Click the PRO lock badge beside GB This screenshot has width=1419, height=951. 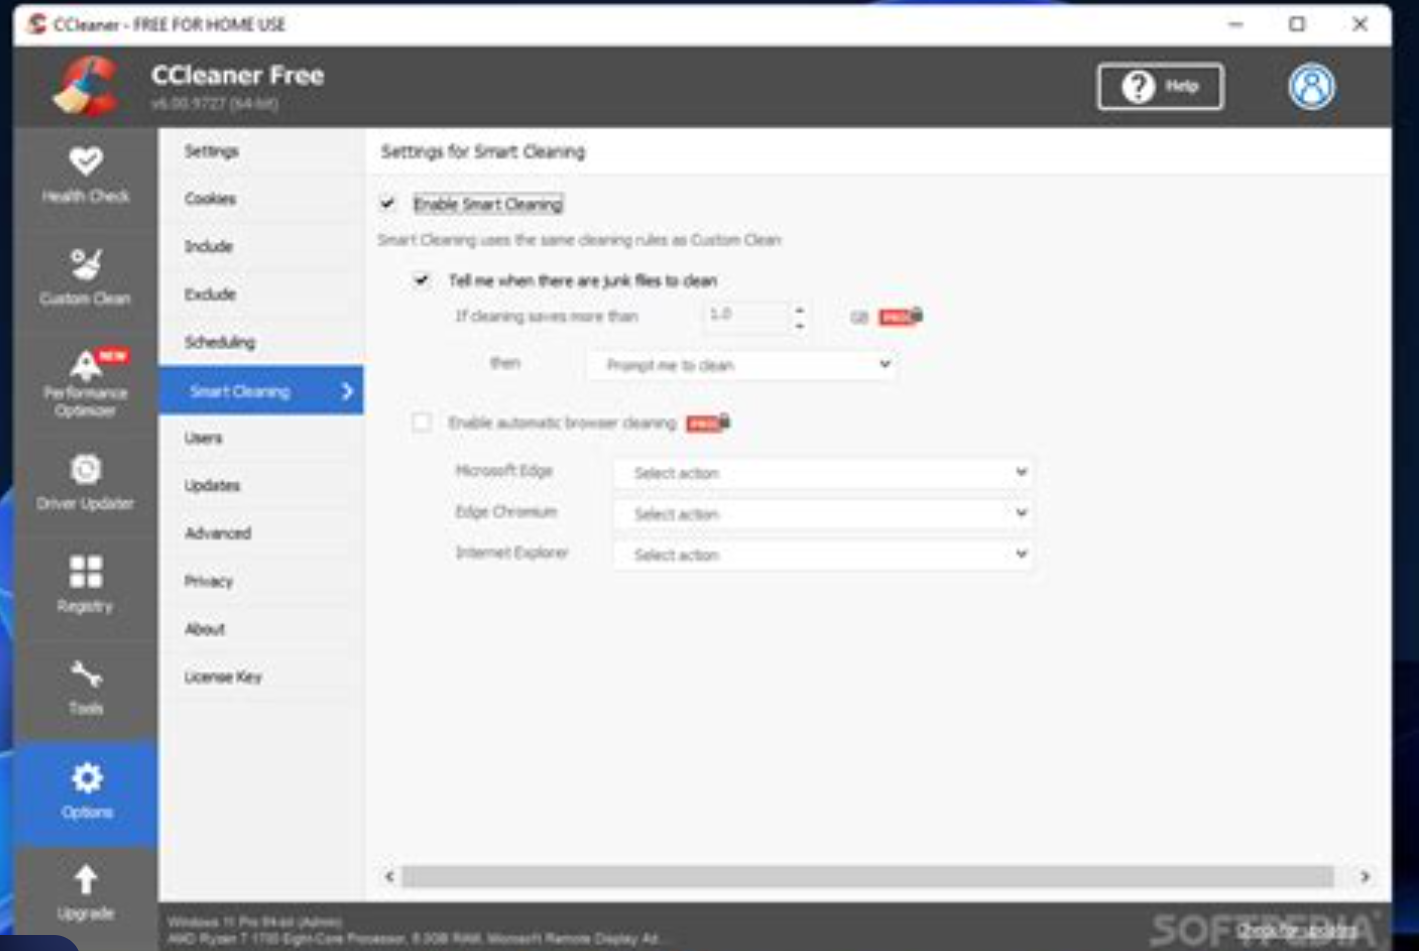click(900, 317)
